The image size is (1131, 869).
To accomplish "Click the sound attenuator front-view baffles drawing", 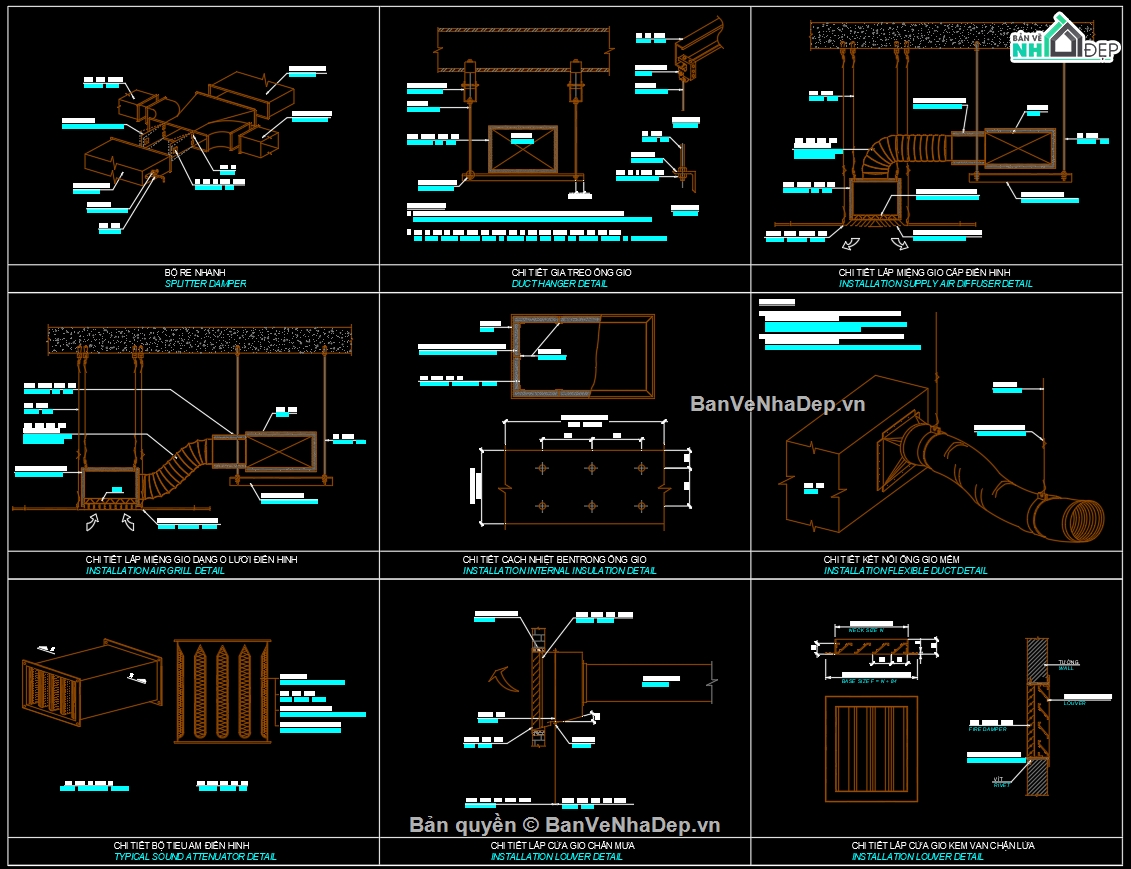I will coord(222,692).
